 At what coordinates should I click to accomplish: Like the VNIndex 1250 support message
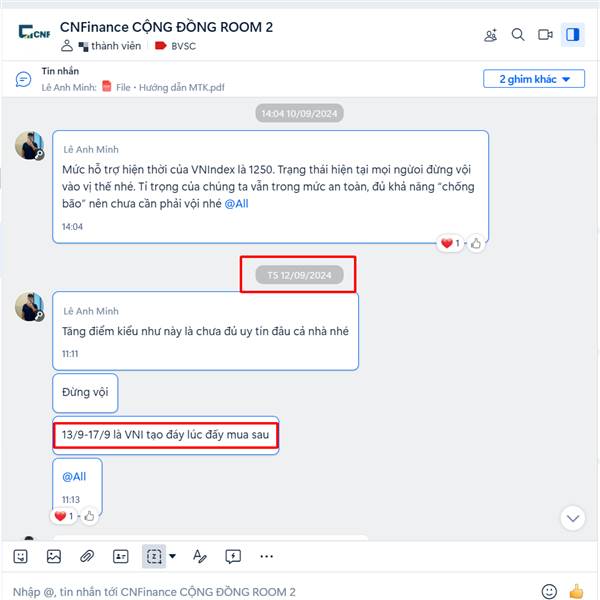(x=476, y=243)
